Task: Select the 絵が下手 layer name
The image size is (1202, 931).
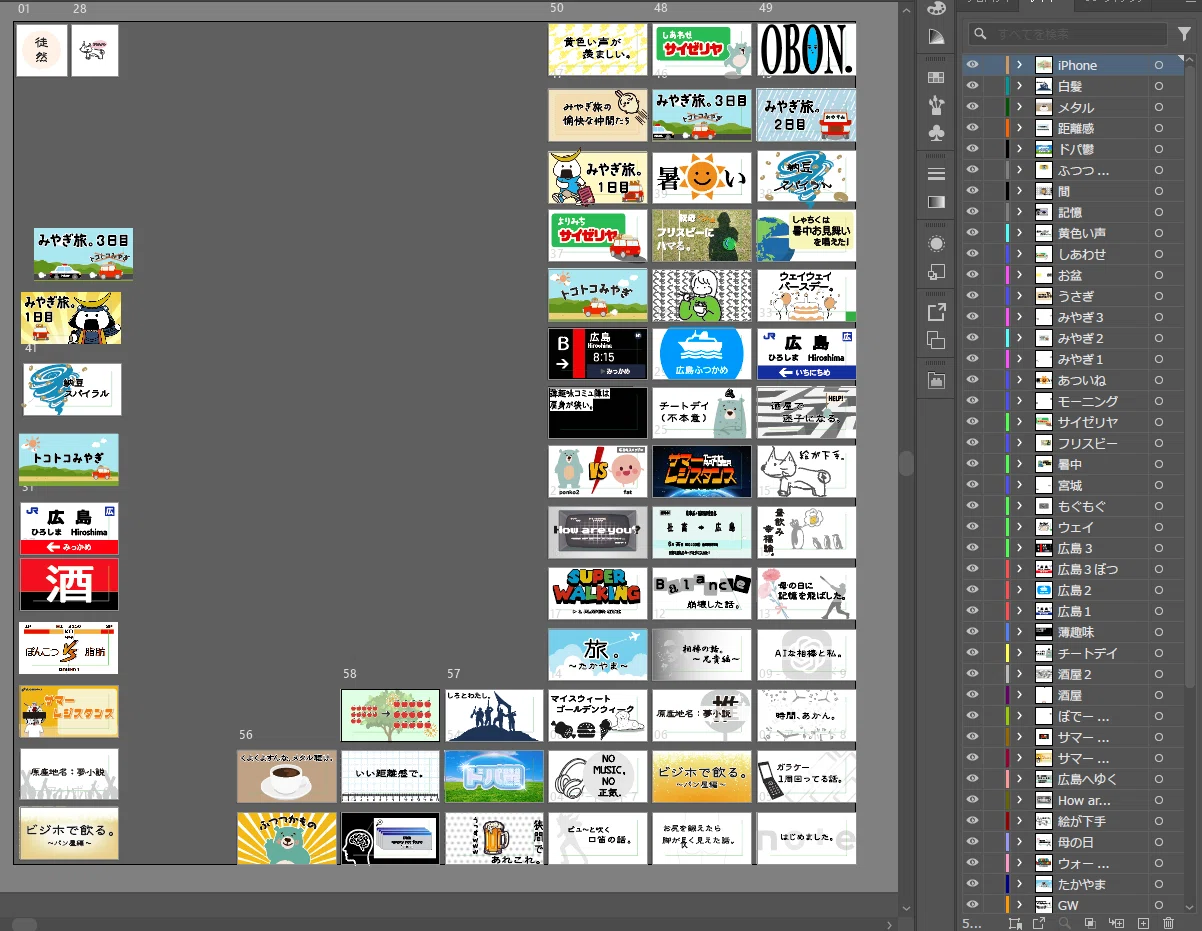Action: point(1082,821)
